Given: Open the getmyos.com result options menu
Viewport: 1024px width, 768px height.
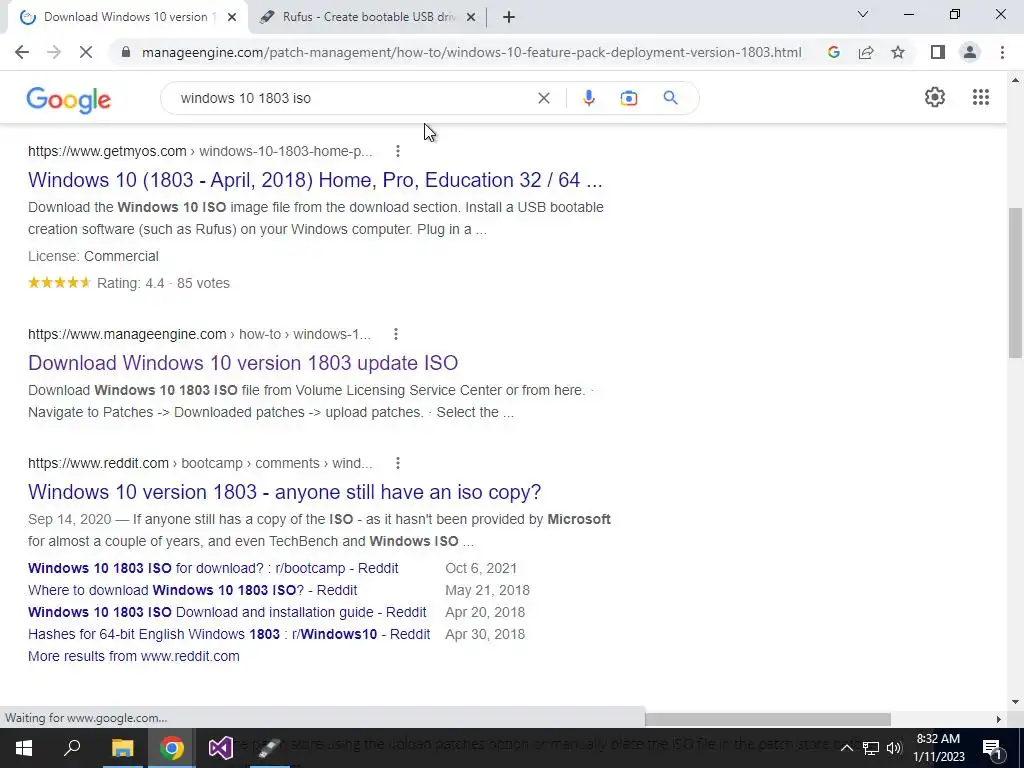Looking at the screenshot, I should tap(397, 151).
